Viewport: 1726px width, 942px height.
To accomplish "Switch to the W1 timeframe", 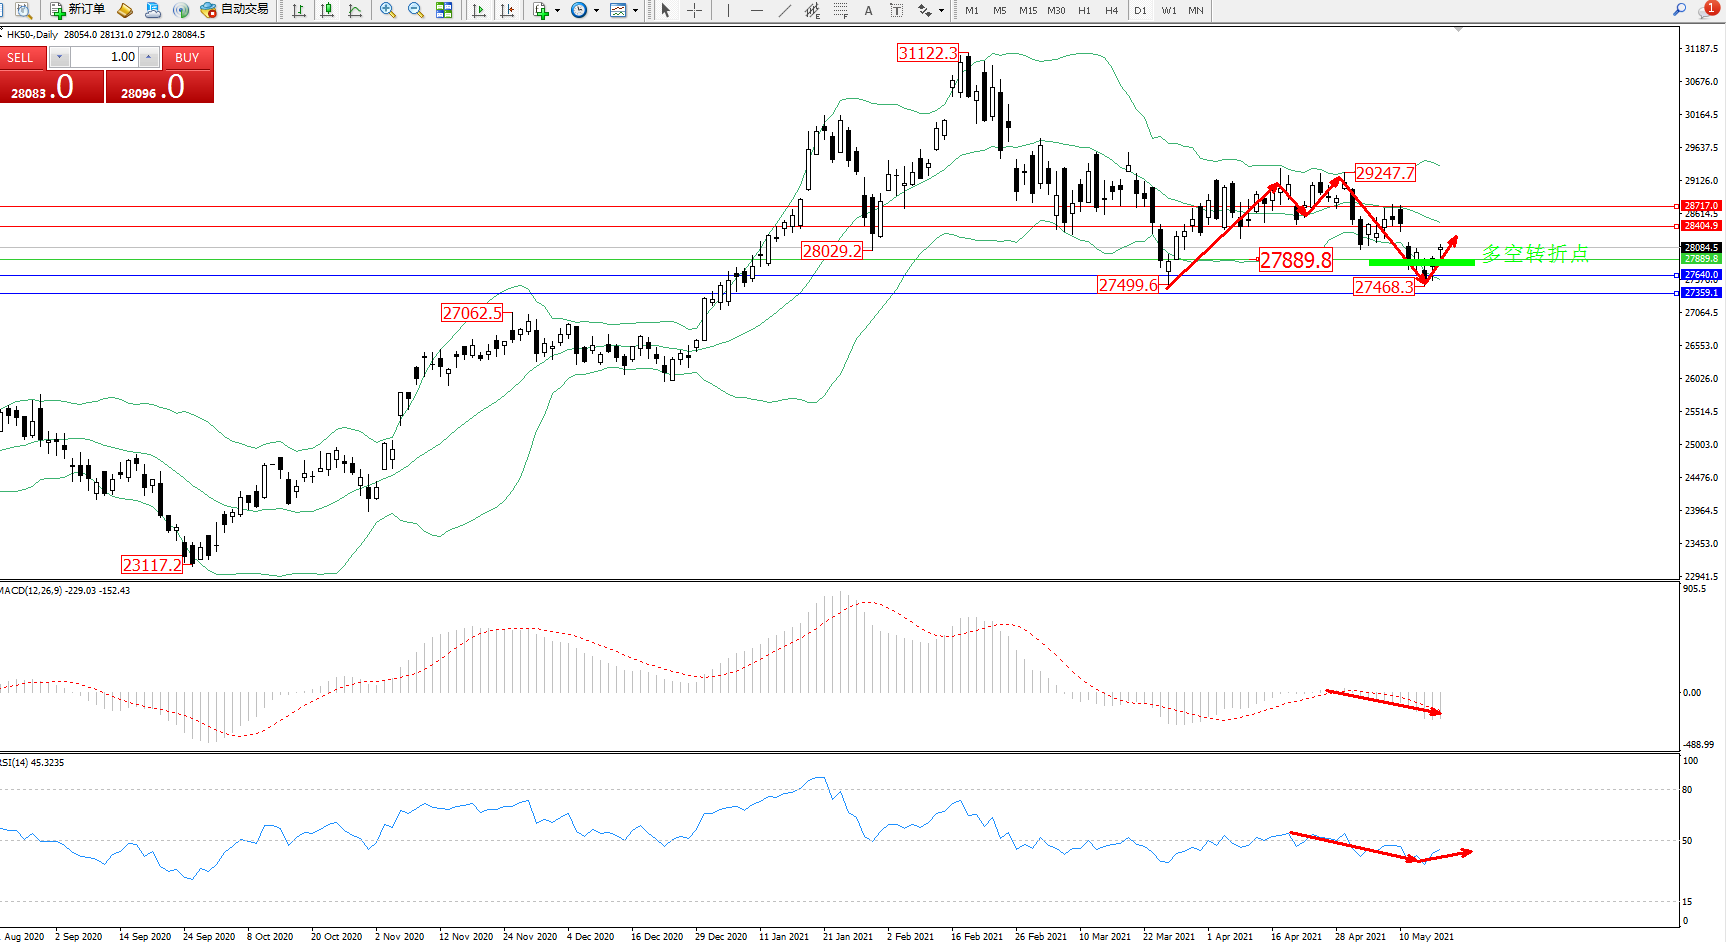I will coord(1169,10).
